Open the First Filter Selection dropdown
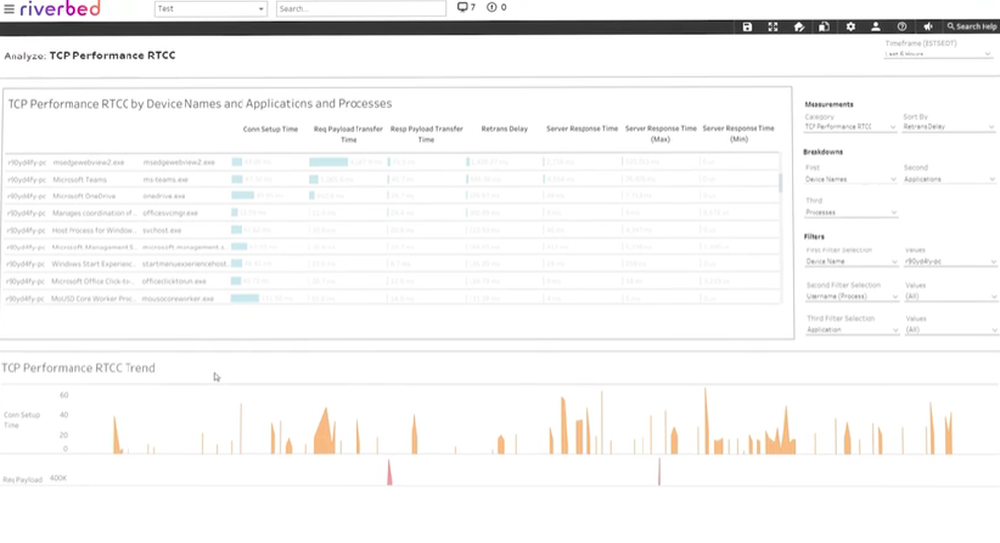This screenshot has width=1000, height=543. 852,262
